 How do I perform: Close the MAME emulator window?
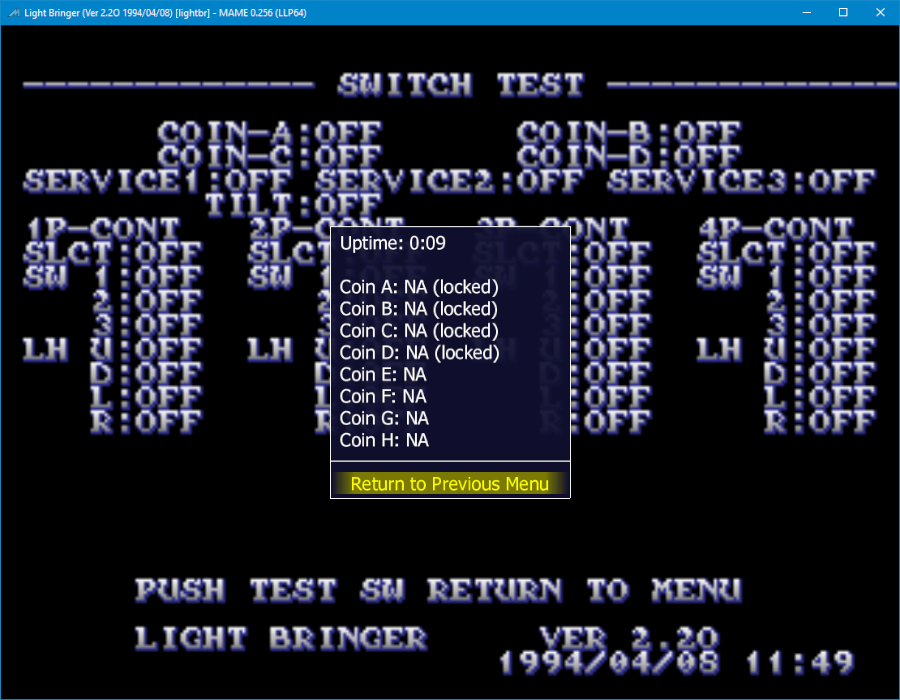(x=879, y=12)
